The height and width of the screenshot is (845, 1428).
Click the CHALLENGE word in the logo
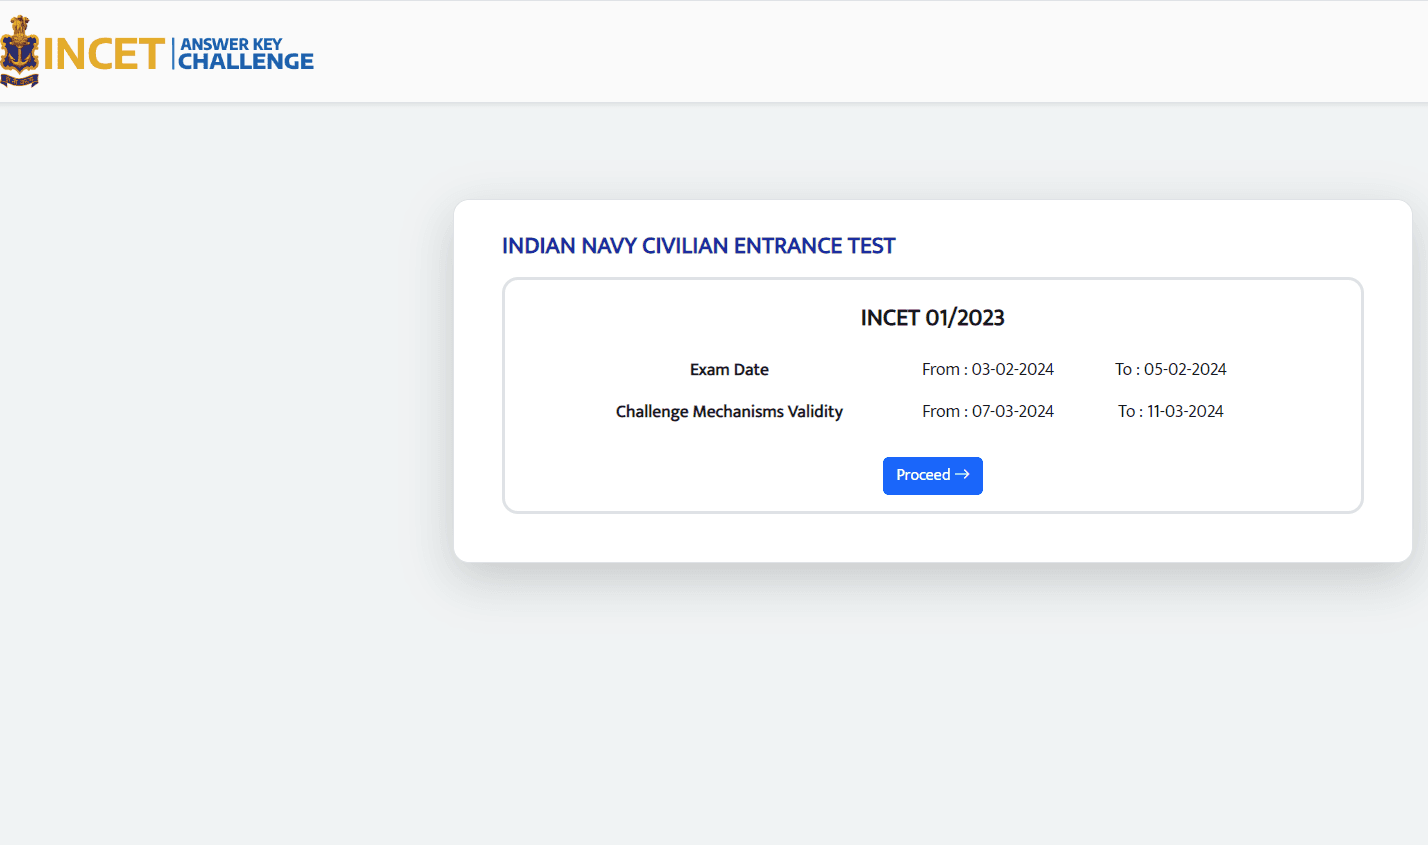pos(246,62)
